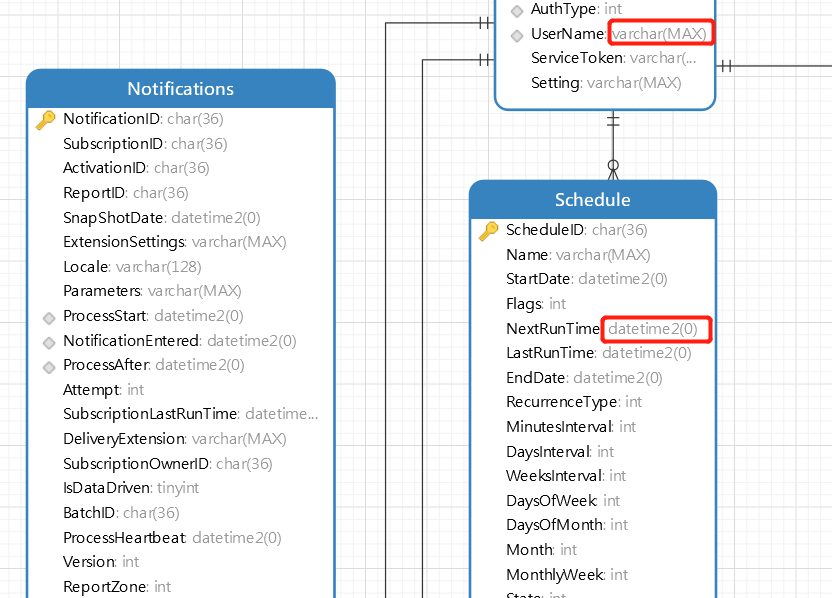Select the NextRunTime datetime2(0) data type

[x=655, y=329]
